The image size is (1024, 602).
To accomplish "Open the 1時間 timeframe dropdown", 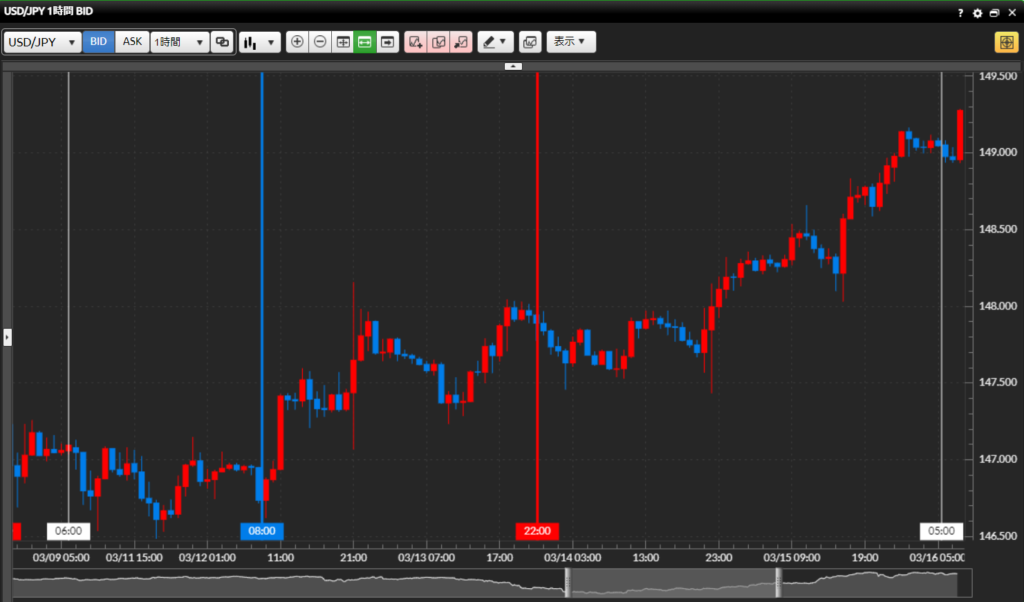I will (179, 42).
